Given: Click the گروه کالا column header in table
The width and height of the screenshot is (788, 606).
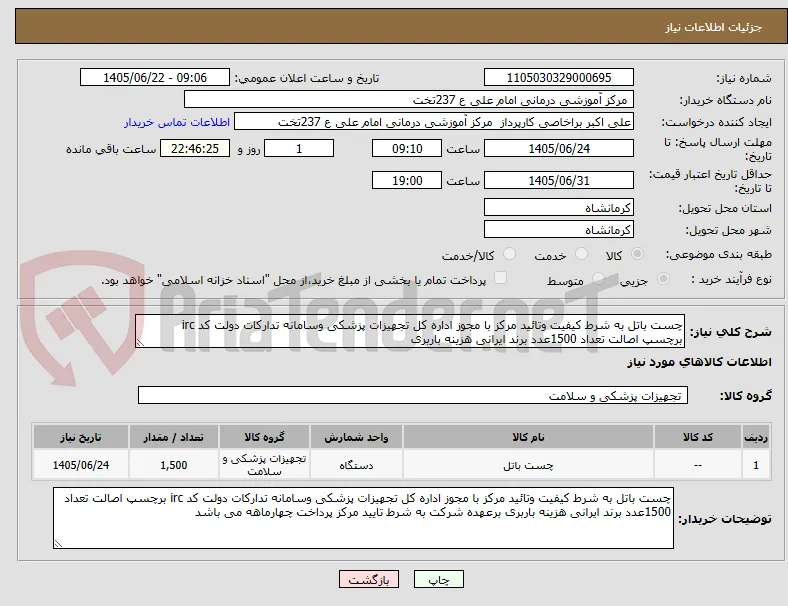Looking at the screenshot, I should tap(264, 437).
